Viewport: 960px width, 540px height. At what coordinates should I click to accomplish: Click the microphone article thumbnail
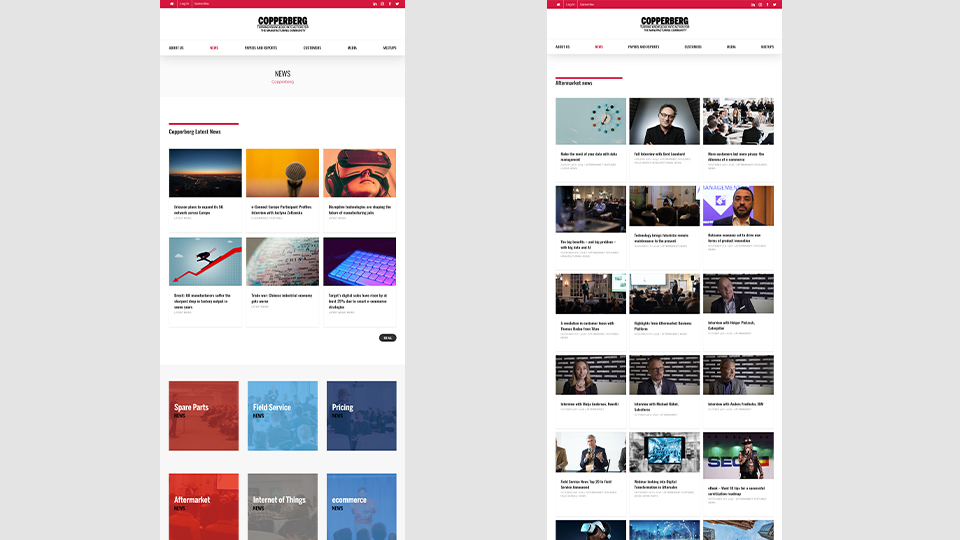(x=282, y=173)
